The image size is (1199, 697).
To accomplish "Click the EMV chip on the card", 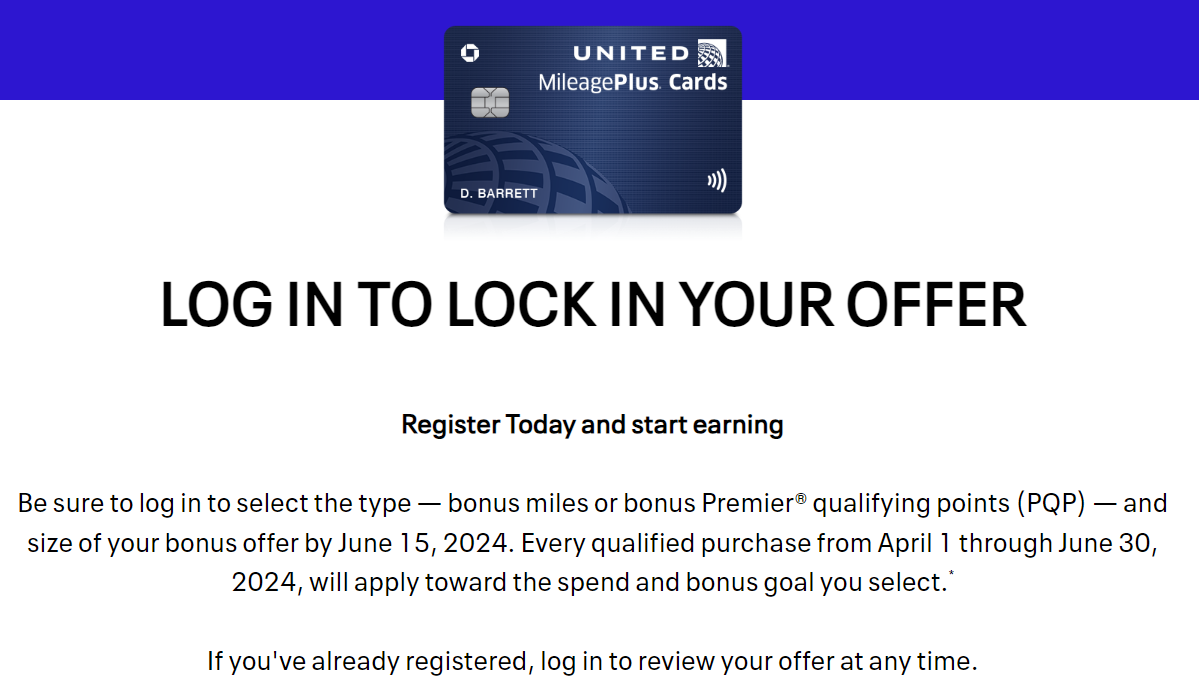I will (x=489, y=102).
